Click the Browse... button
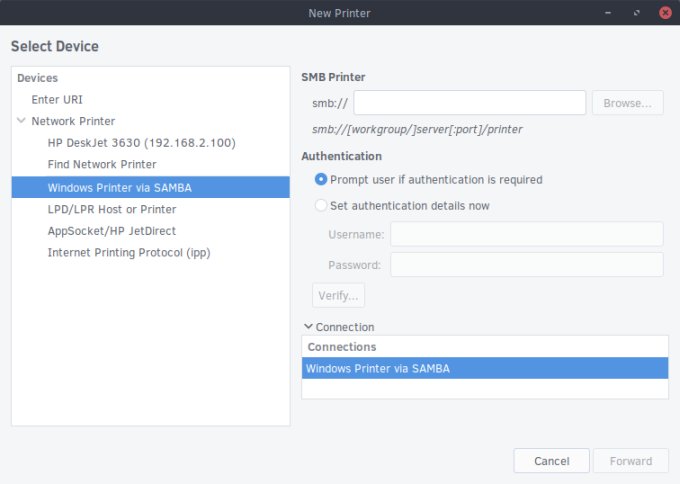 tap(628, 103)
